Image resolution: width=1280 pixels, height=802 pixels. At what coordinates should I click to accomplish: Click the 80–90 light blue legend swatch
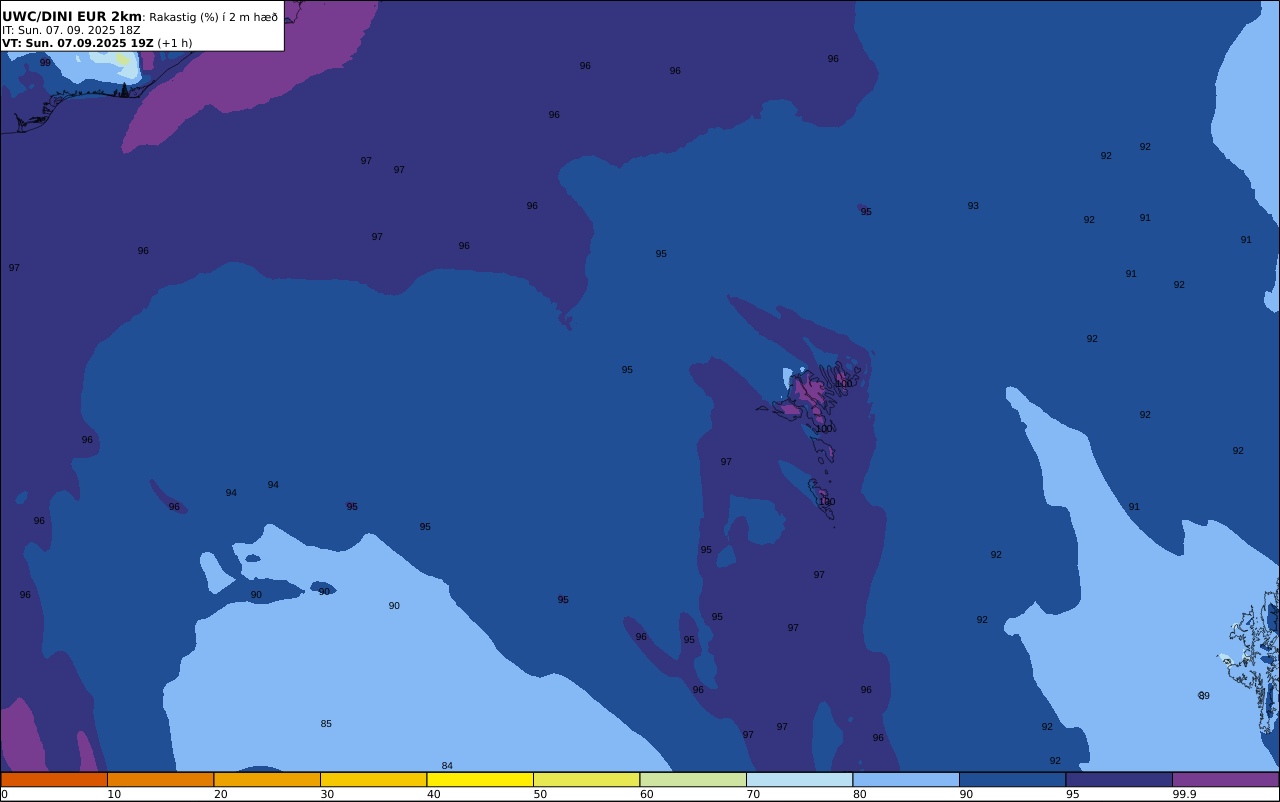click(906, 779)
